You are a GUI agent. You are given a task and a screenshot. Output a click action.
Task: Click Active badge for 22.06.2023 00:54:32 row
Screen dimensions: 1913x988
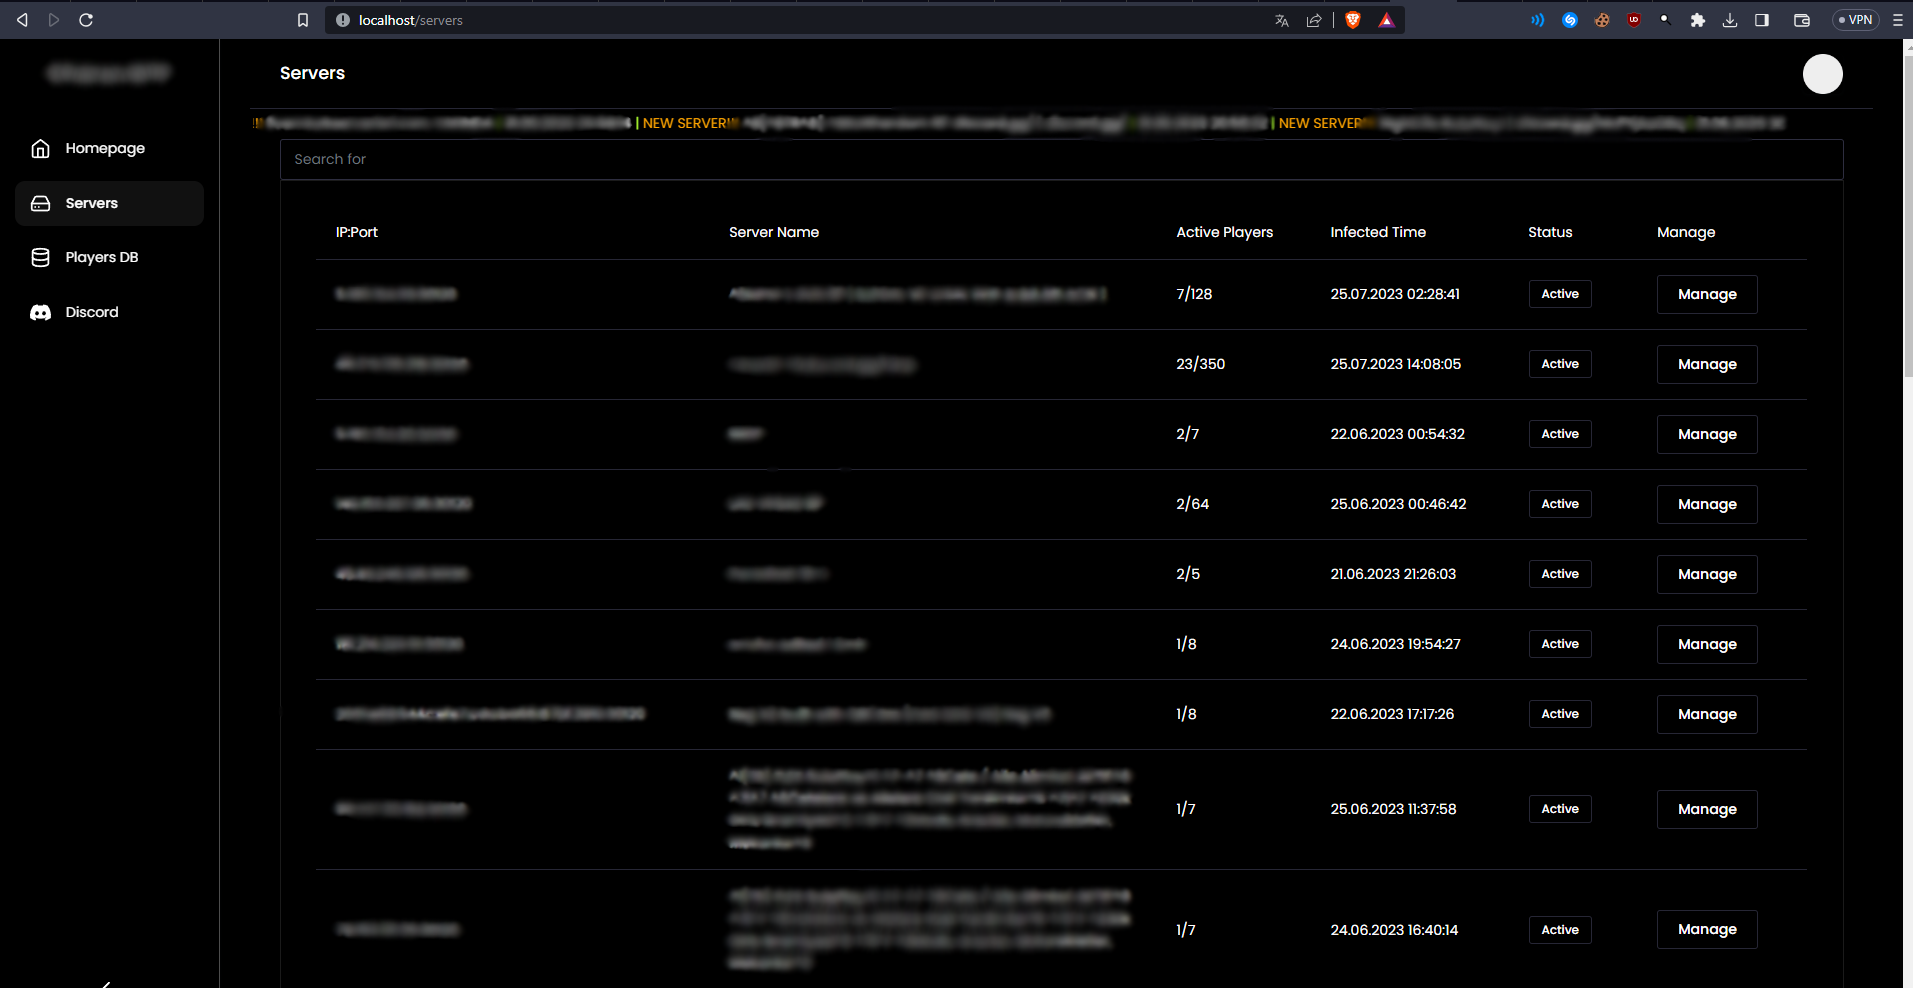pos(1560,434)
